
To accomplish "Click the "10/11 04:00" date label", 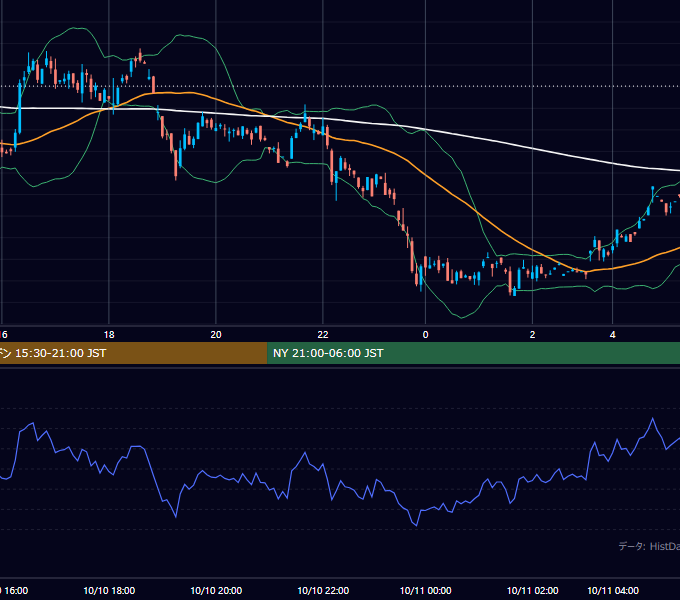I will (x=613, y=590).
